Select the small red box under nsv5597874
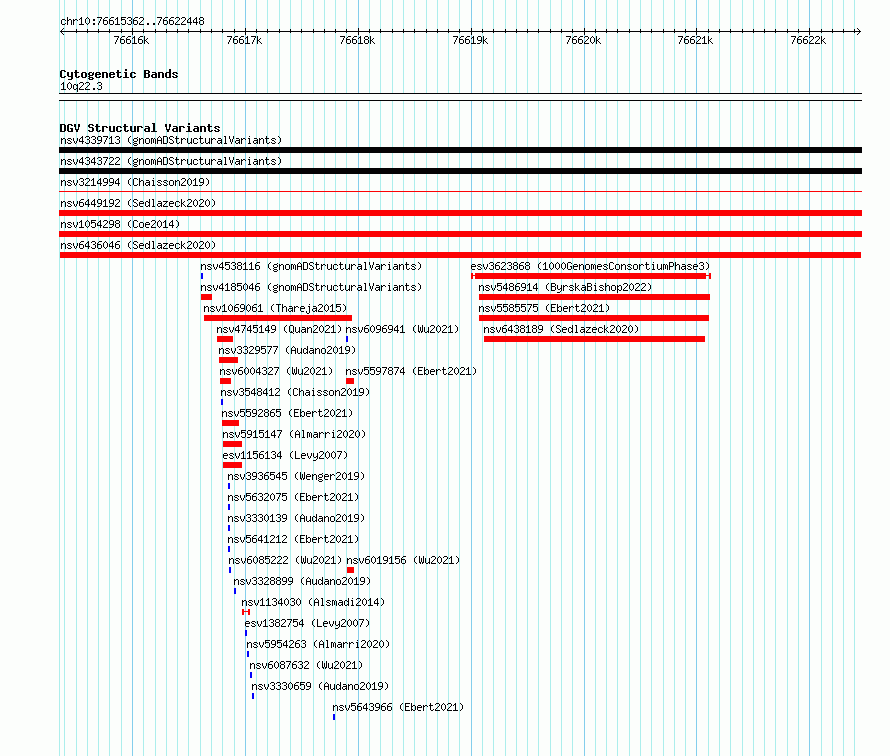Screen dimensions: 890x756 [x=350, y=381]
